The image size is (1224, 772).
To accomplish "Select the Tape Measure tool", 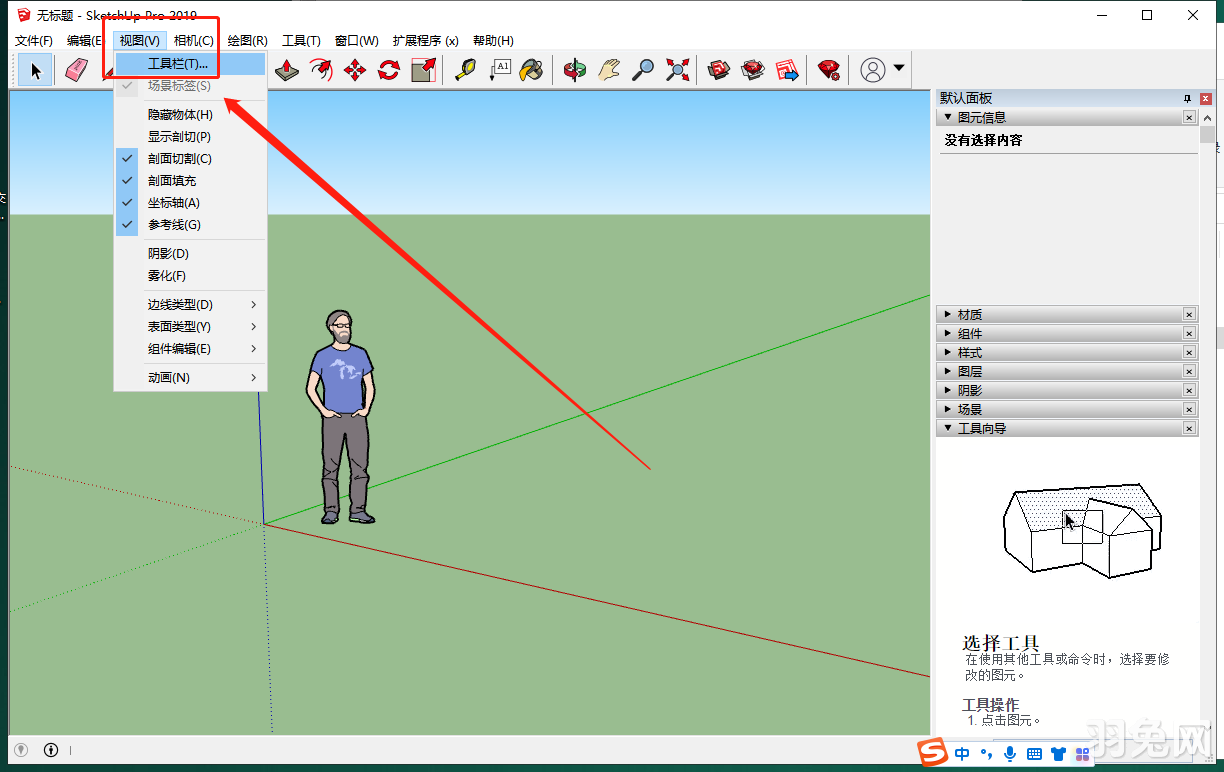I will [464, 70].
